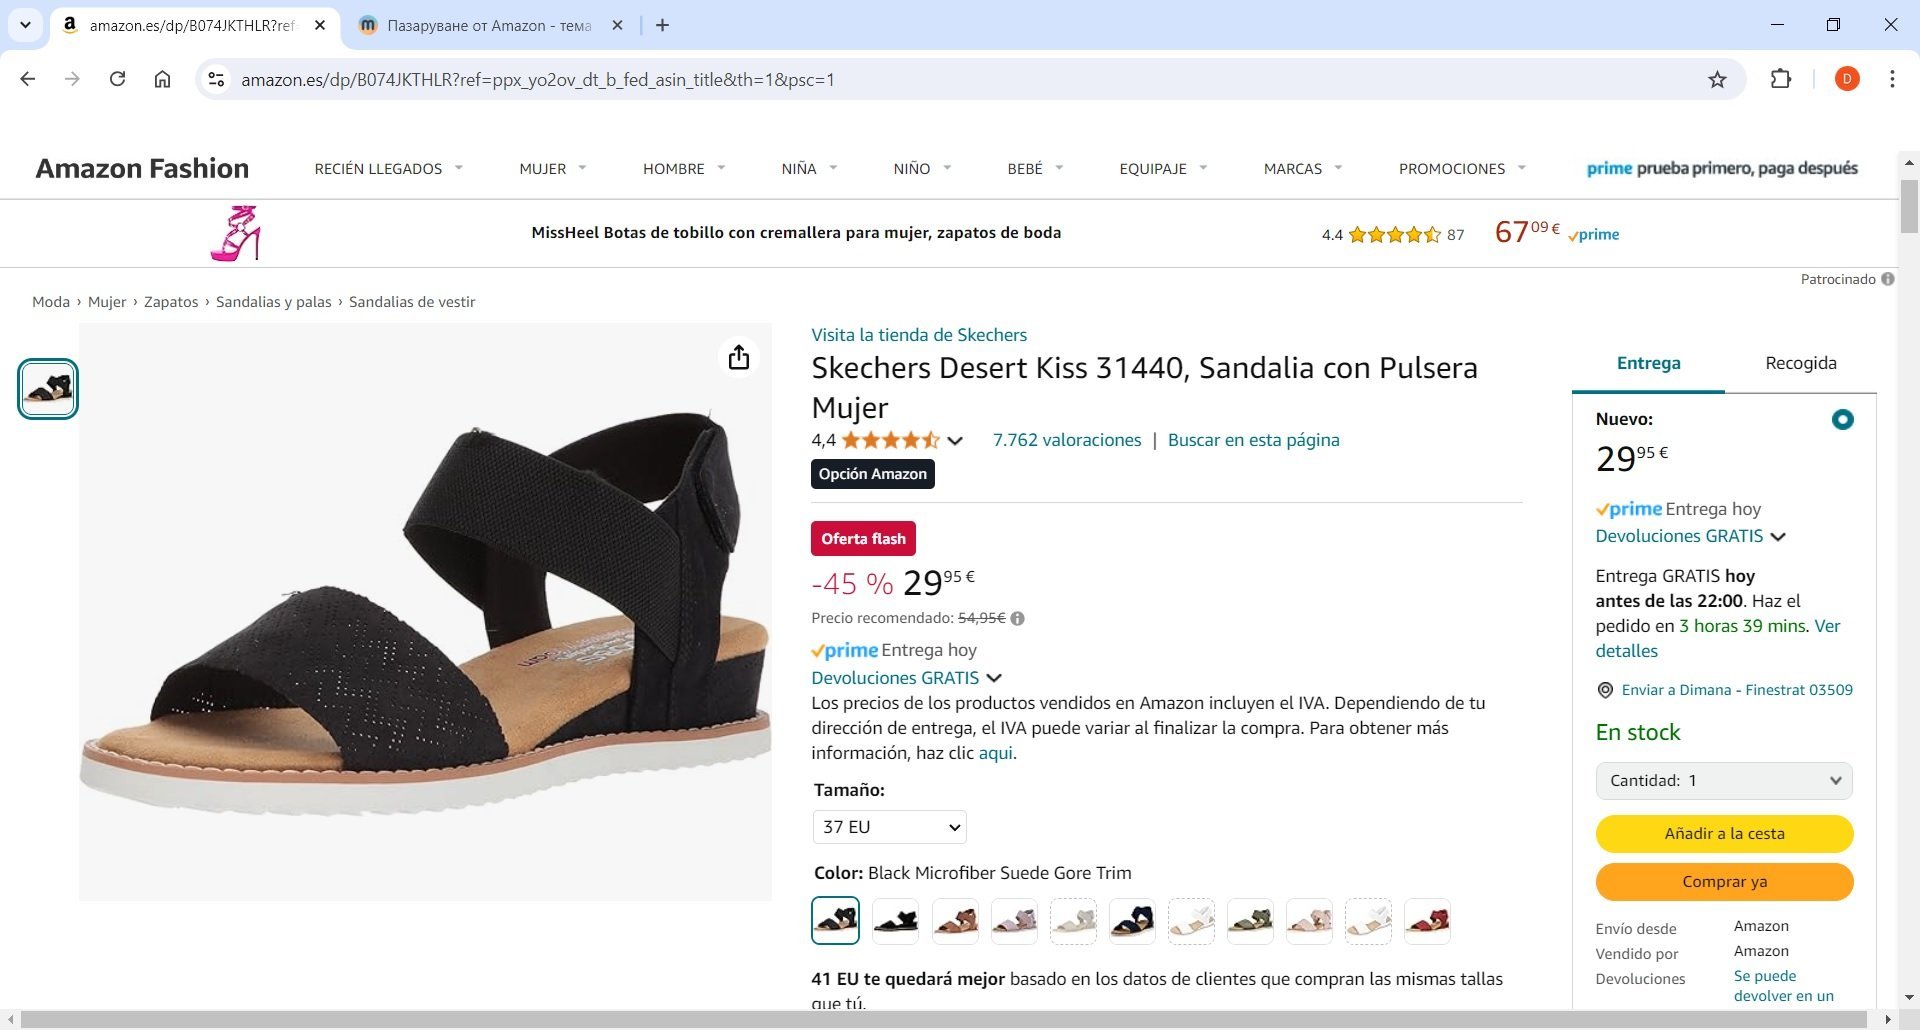Expand the MUJER navigation menu
Image resolution: width=1920 pixels, height=1030 pixels.
552,169
